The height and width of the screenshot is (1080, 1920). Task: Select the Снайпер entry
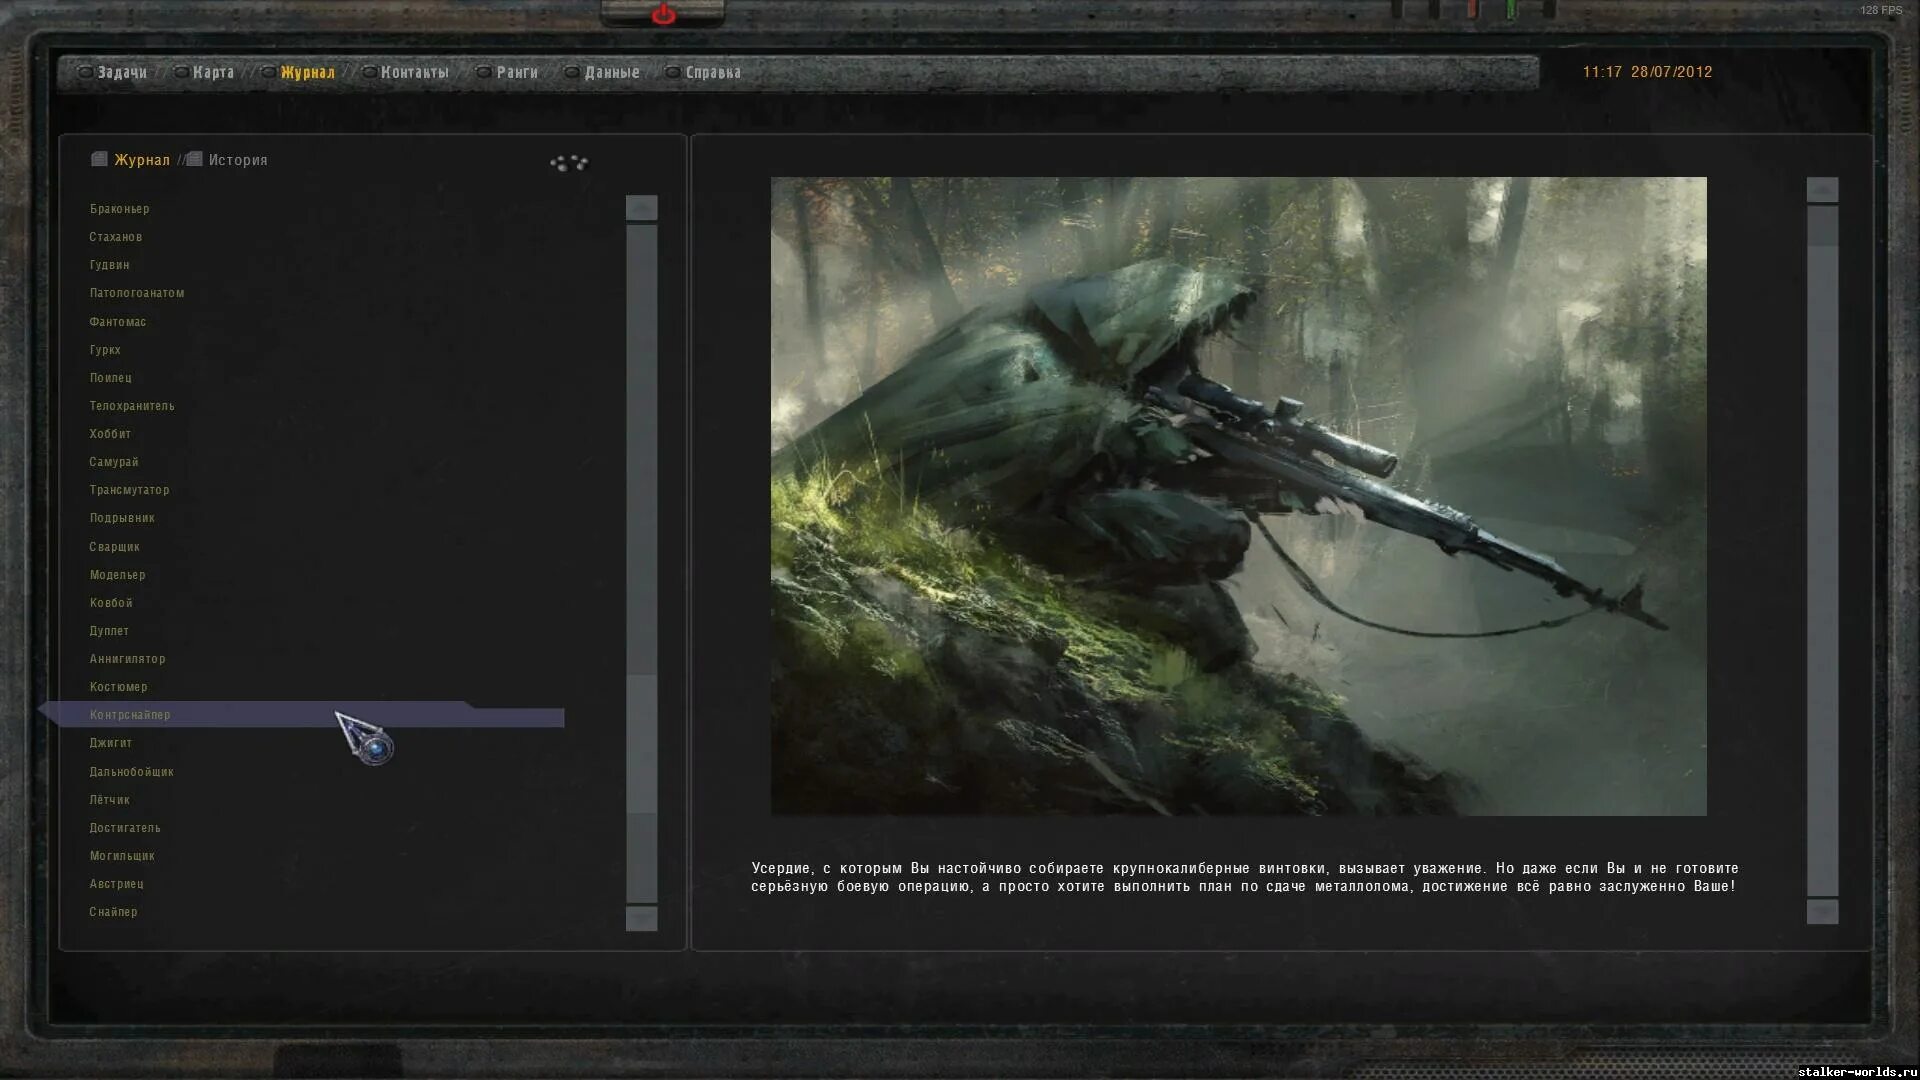pyautogui.click(x=114, y=912)
